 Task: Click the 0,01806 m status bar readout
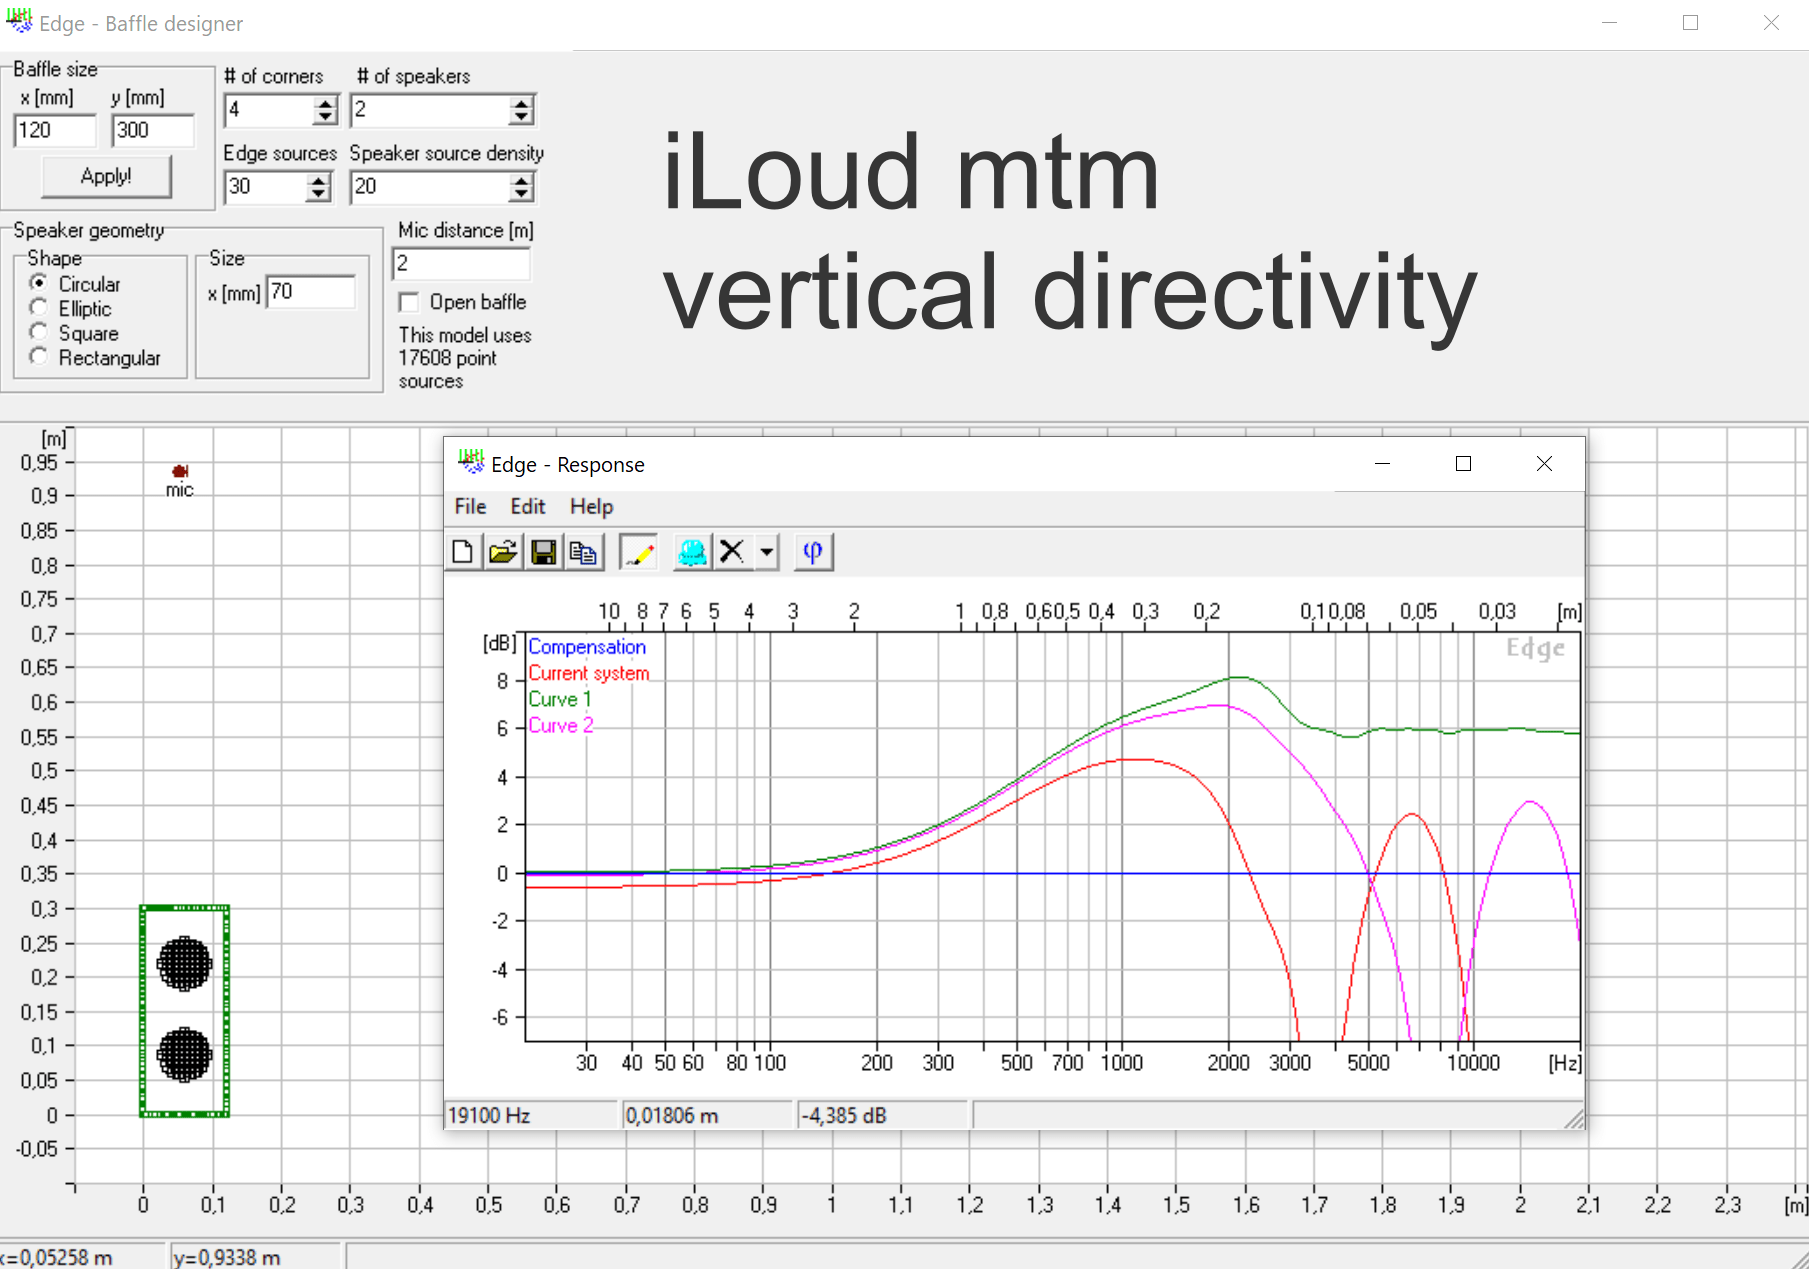707,1115
